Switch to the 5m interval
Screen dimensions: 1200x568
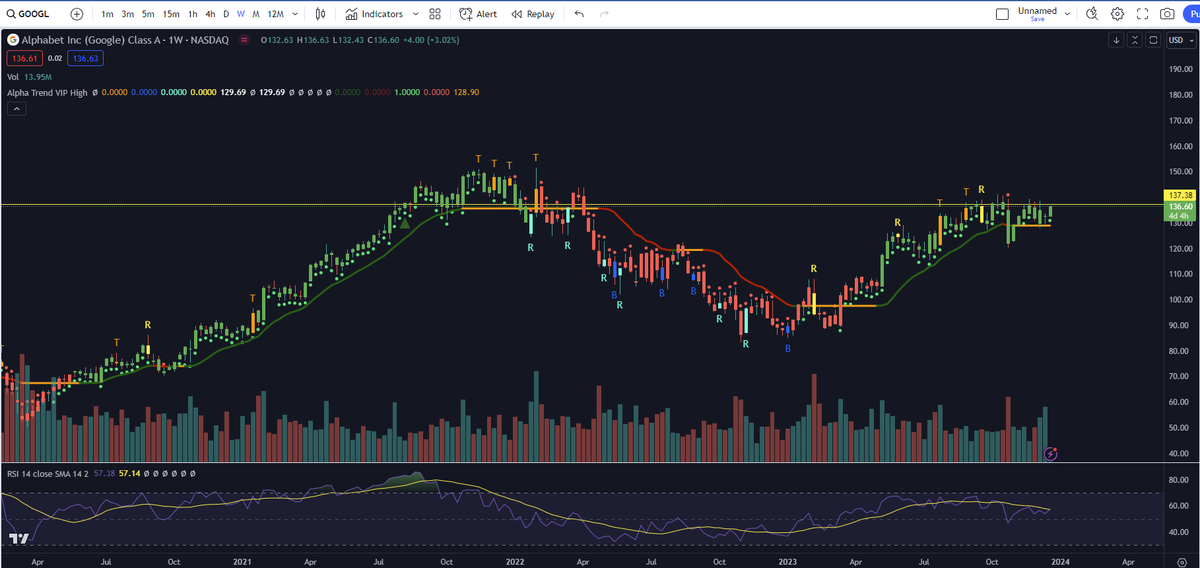148,14
